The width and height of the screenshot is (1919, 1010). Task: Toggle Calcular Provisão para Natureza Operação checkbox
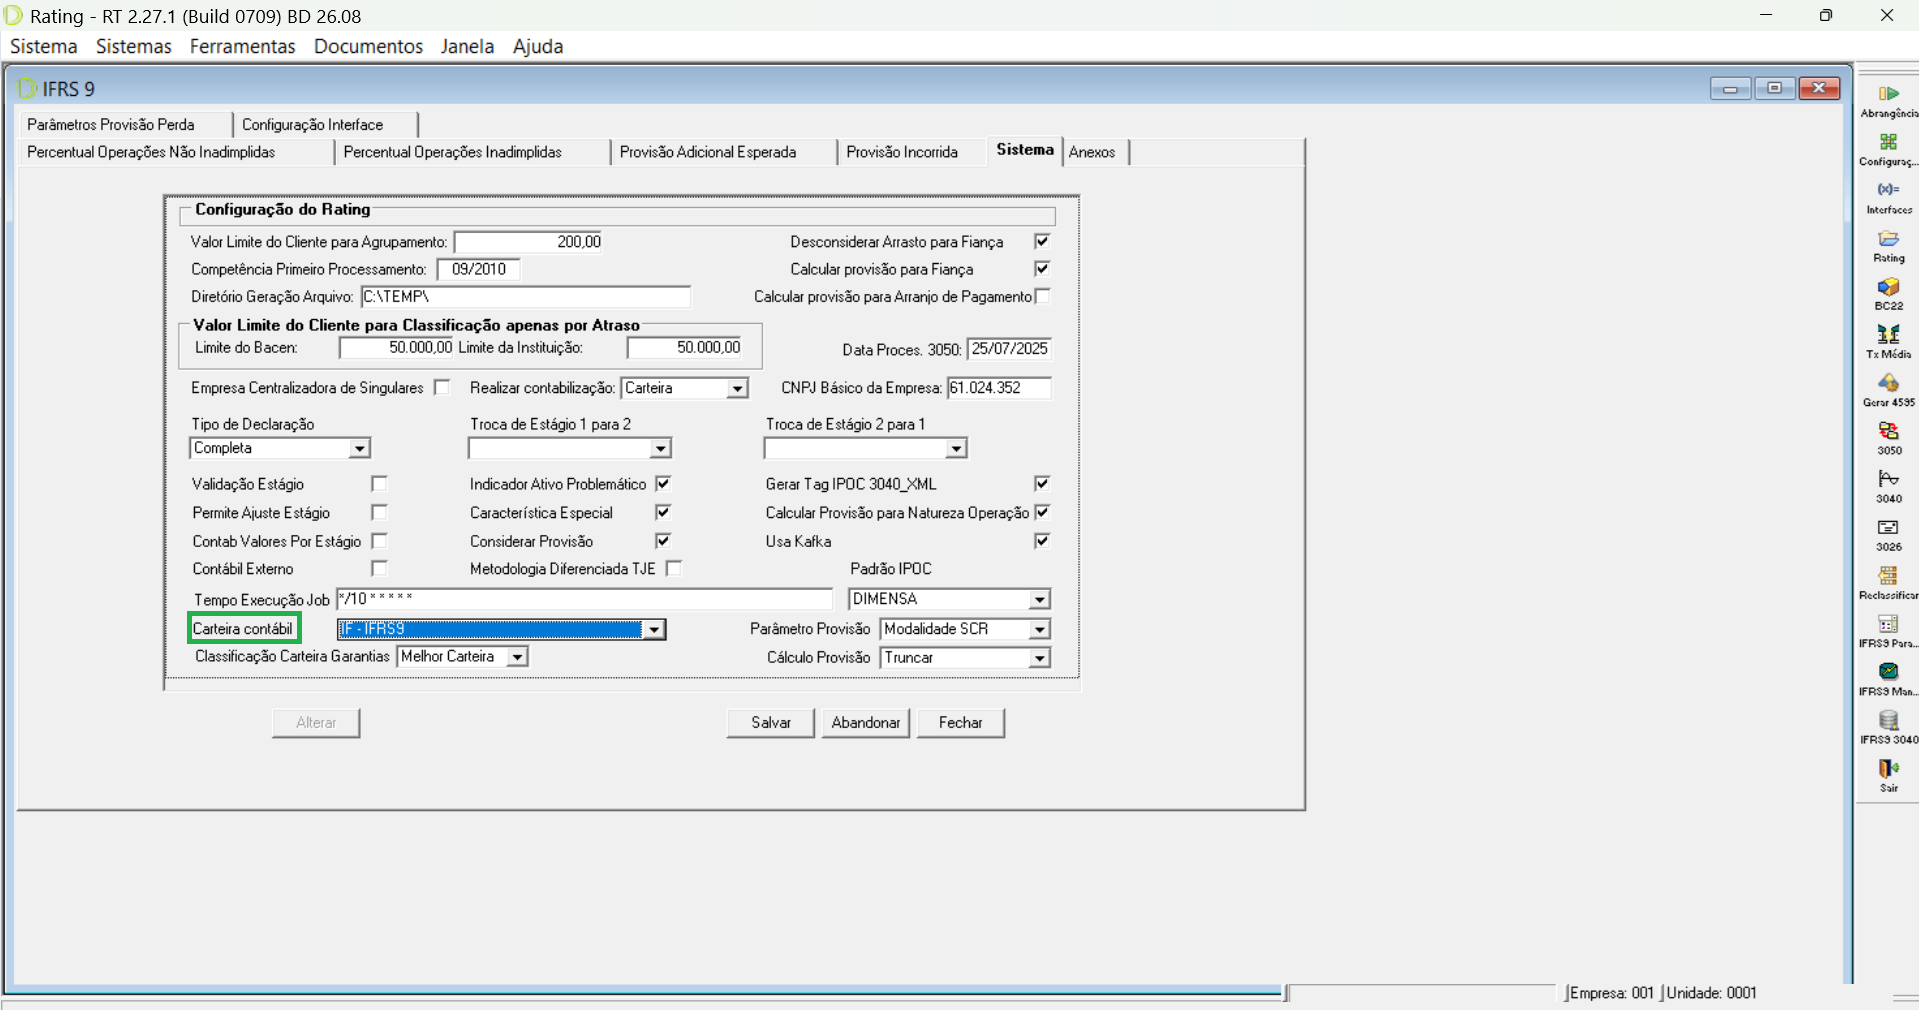[x=1042, y=512]
